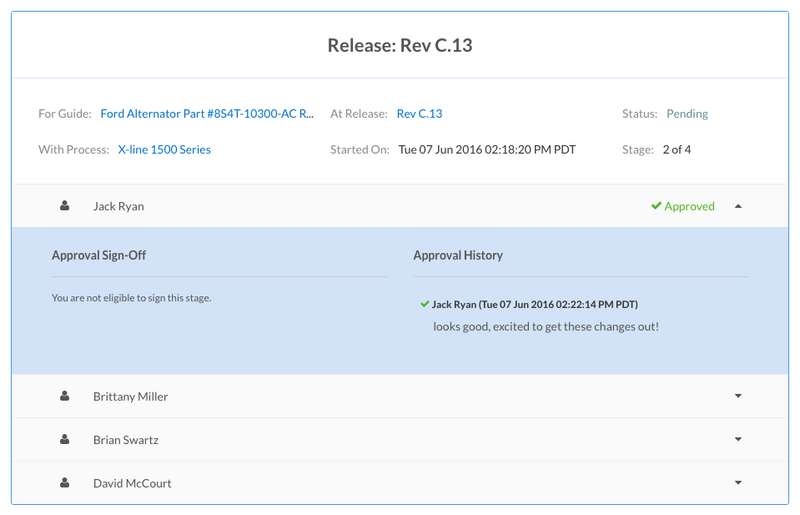
Task: Select the David McCourt name row
Action: point(132,483)
